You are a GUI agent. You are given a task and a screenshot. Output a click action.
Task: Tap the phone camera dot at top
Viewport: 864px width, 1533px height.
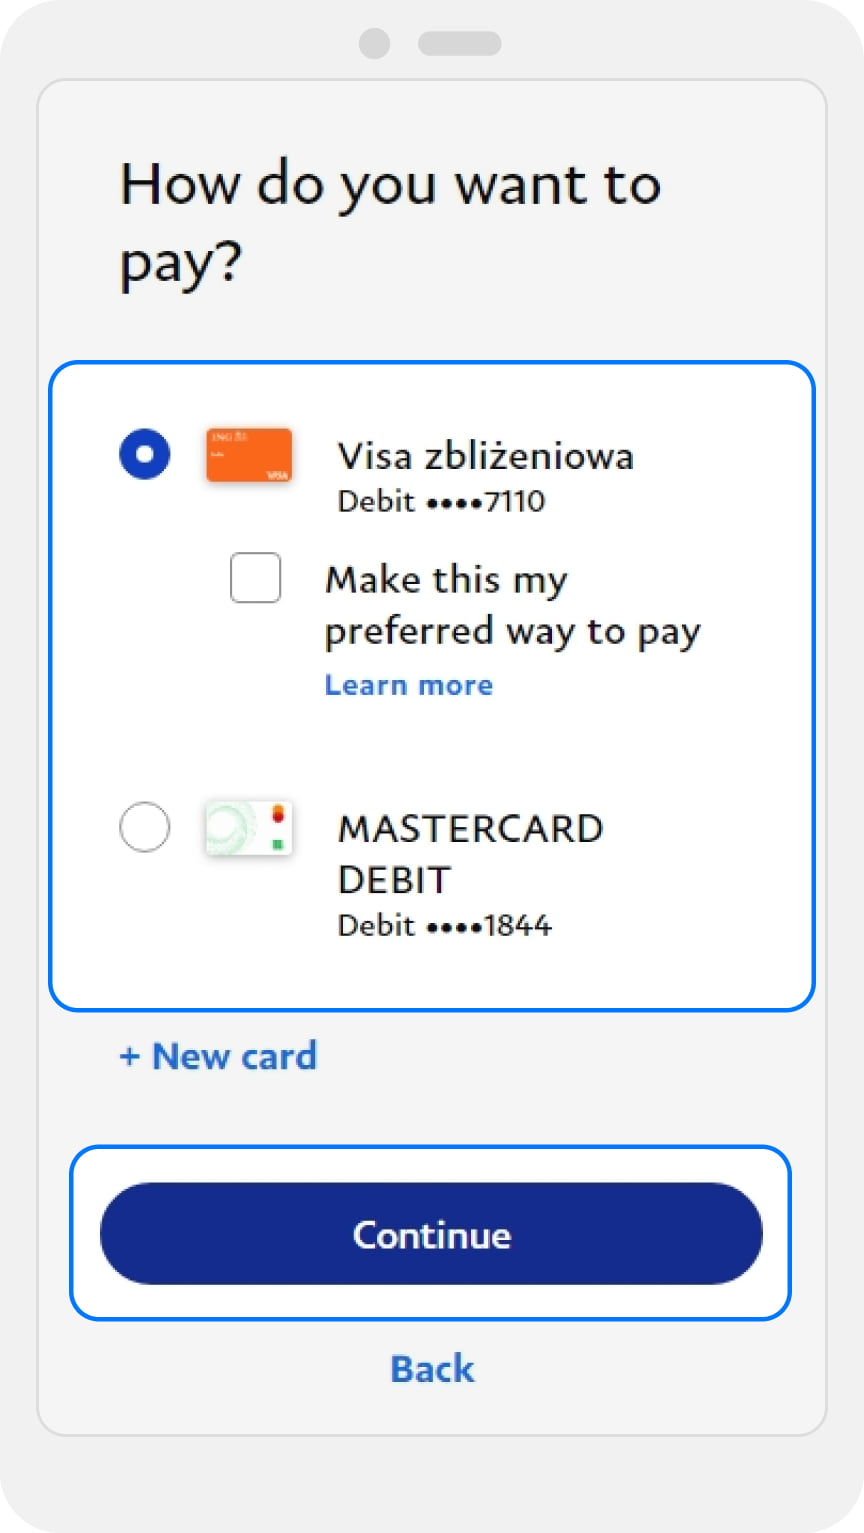point(374,43)
